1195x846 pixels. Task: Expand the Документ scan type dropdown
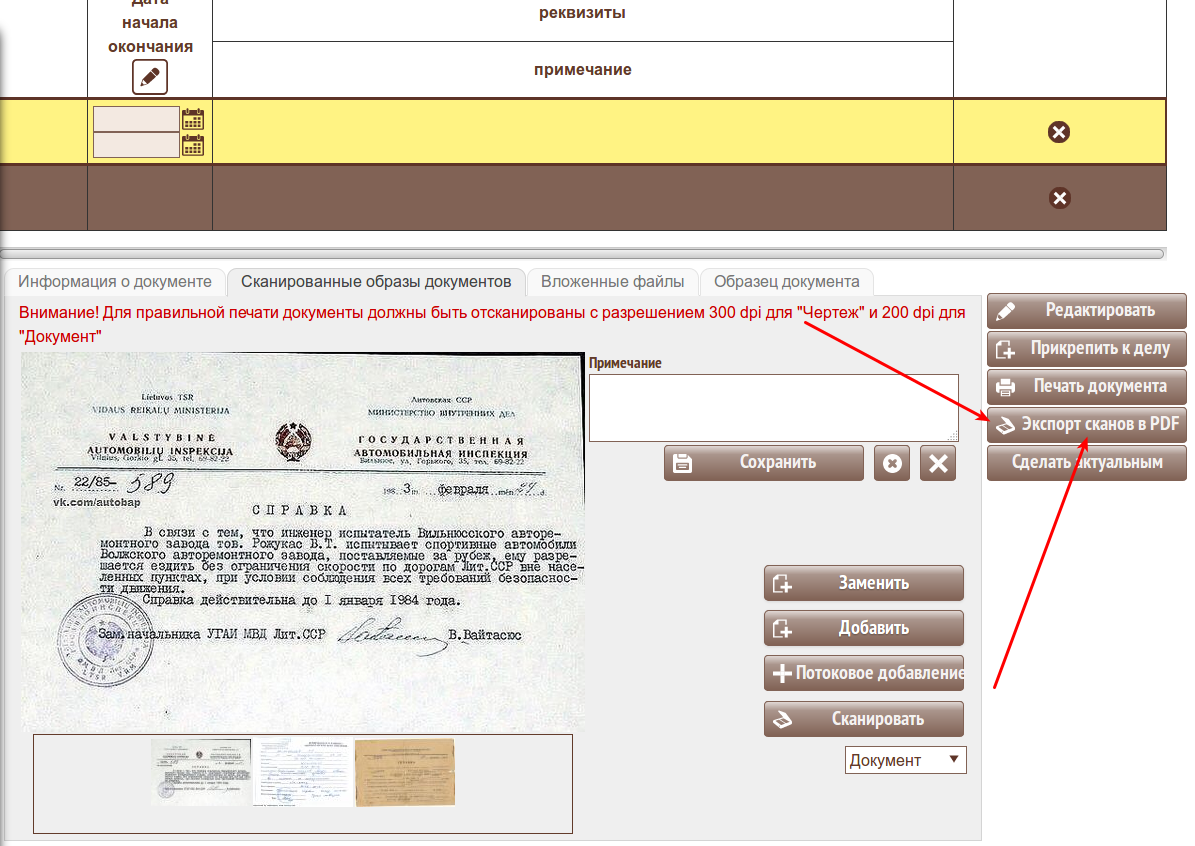[x=905, y=760]
